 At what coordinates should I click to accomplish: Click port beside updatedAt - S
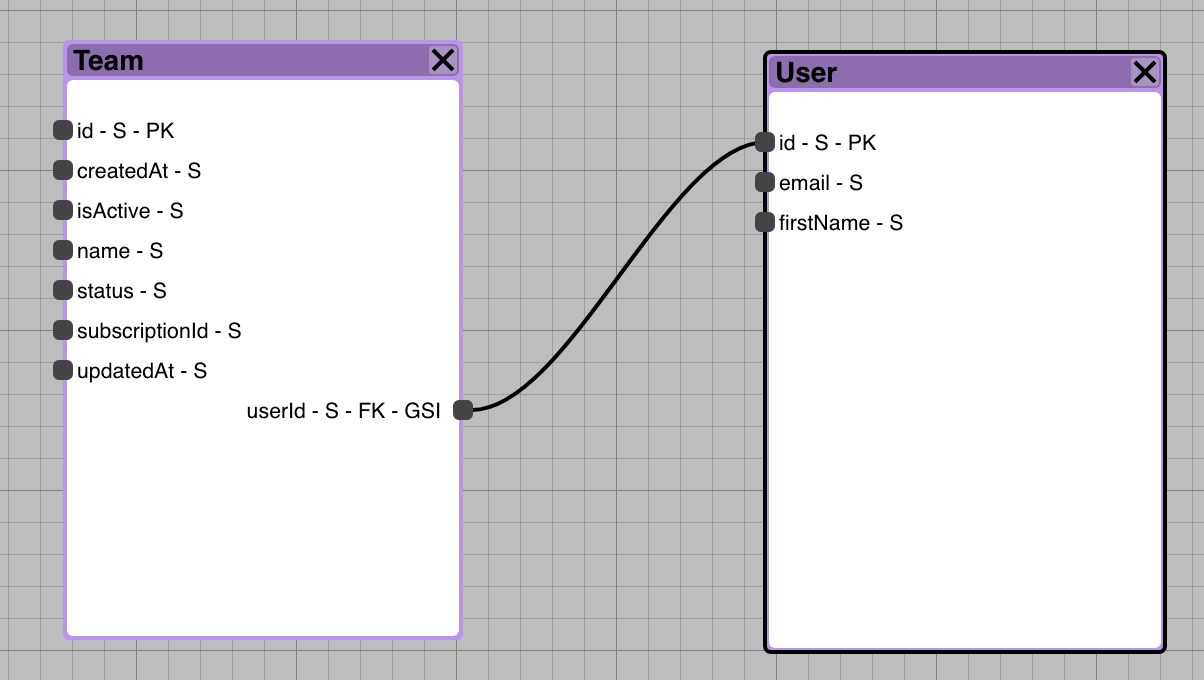point(63,370)
